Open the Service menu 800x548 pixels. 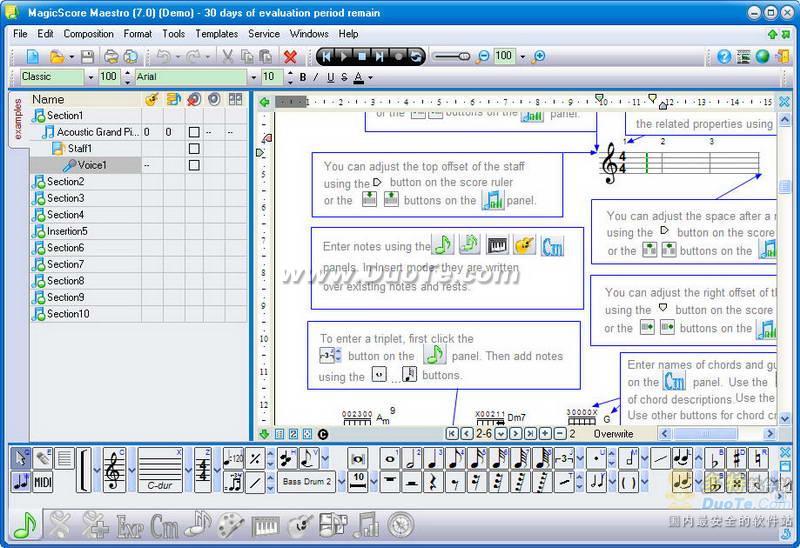tap(264, 34)
